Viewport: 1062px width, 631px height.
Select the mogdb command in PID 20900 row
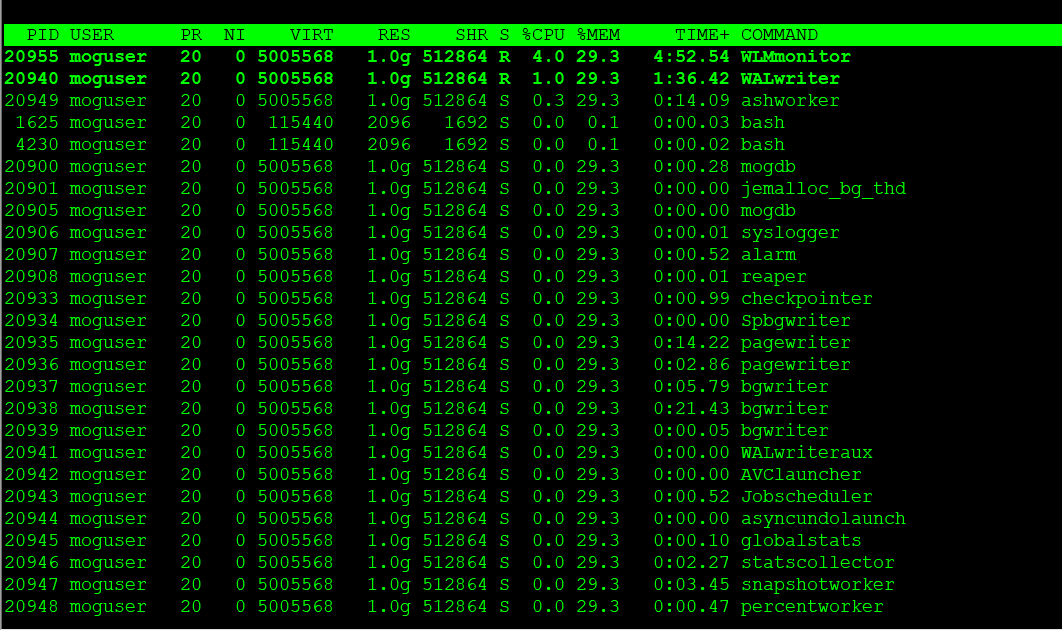[768, 167]
